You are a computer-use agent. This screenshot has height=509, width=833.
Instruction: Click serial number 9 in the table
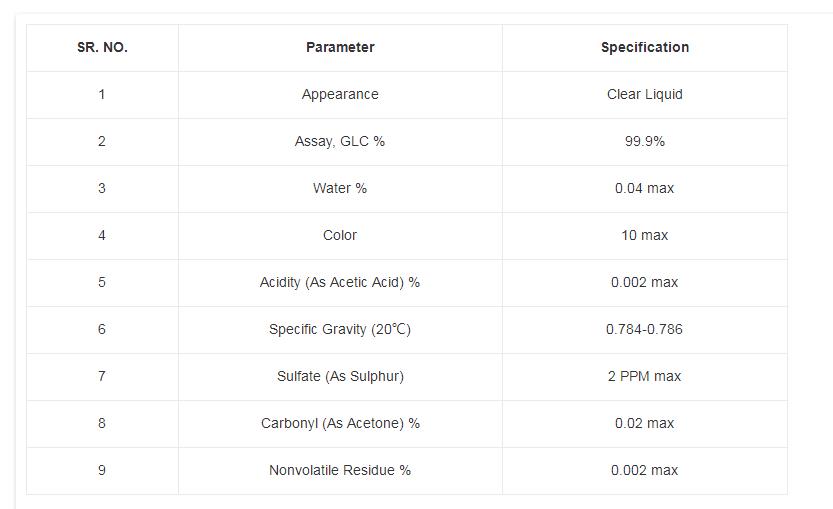pyautogui.click(x=102, y=470)
